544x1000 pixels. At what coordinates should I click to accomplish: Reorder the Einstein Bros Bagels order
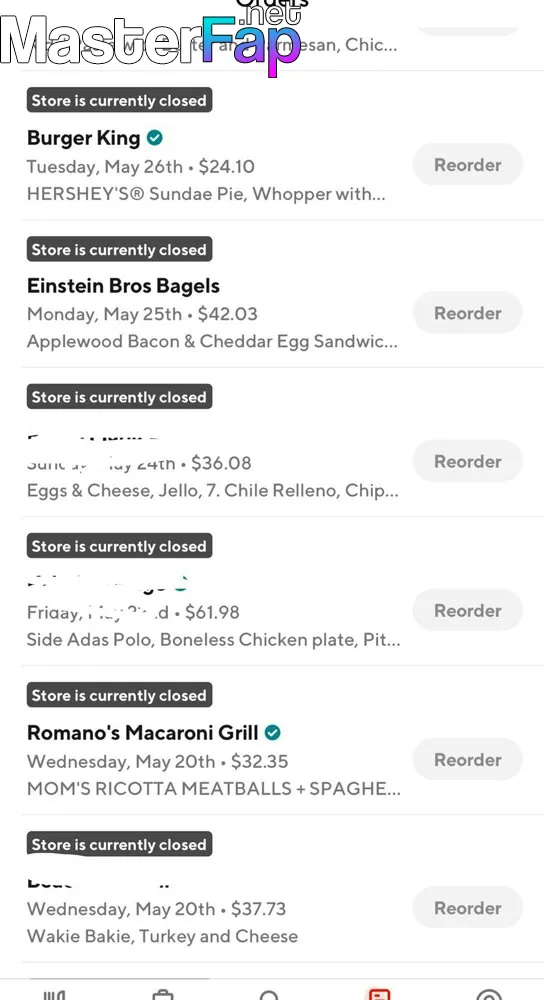467,313
